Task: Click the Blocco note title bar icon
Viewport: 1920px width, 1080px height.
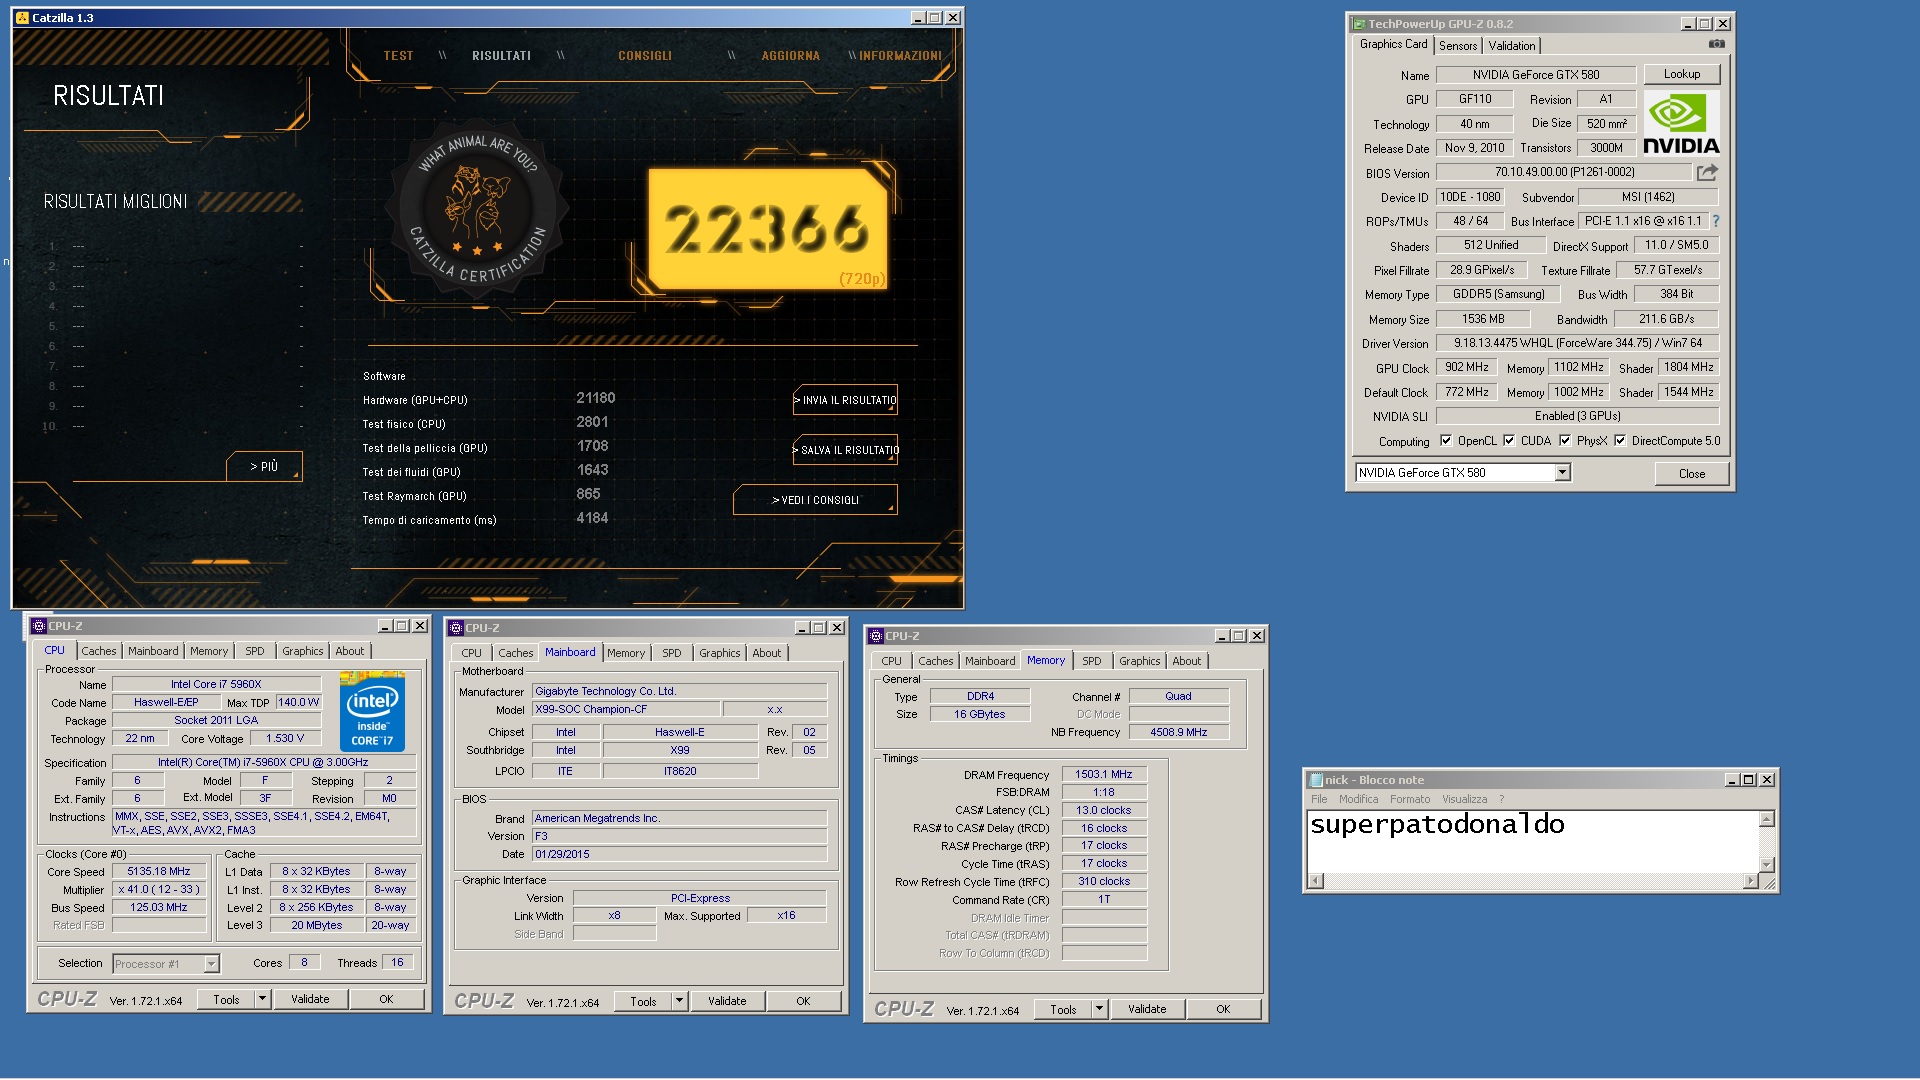Action: click(x=1316, y=780)
